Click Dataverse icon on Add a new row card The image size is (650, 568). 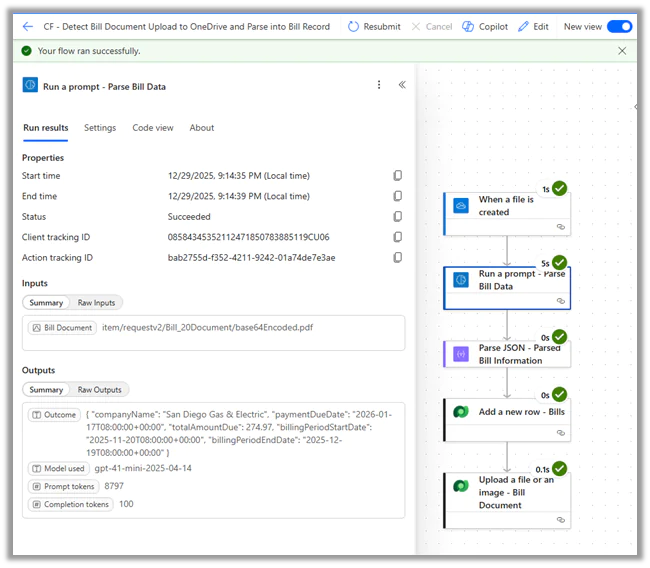[461, 412]
